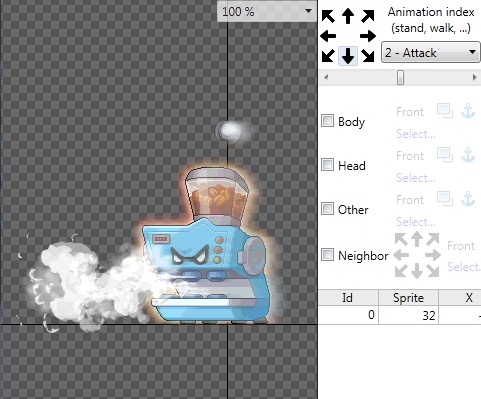Screen dimensions: 481x399
Task: Click the Body anchor icon
Action: (468, 111)
